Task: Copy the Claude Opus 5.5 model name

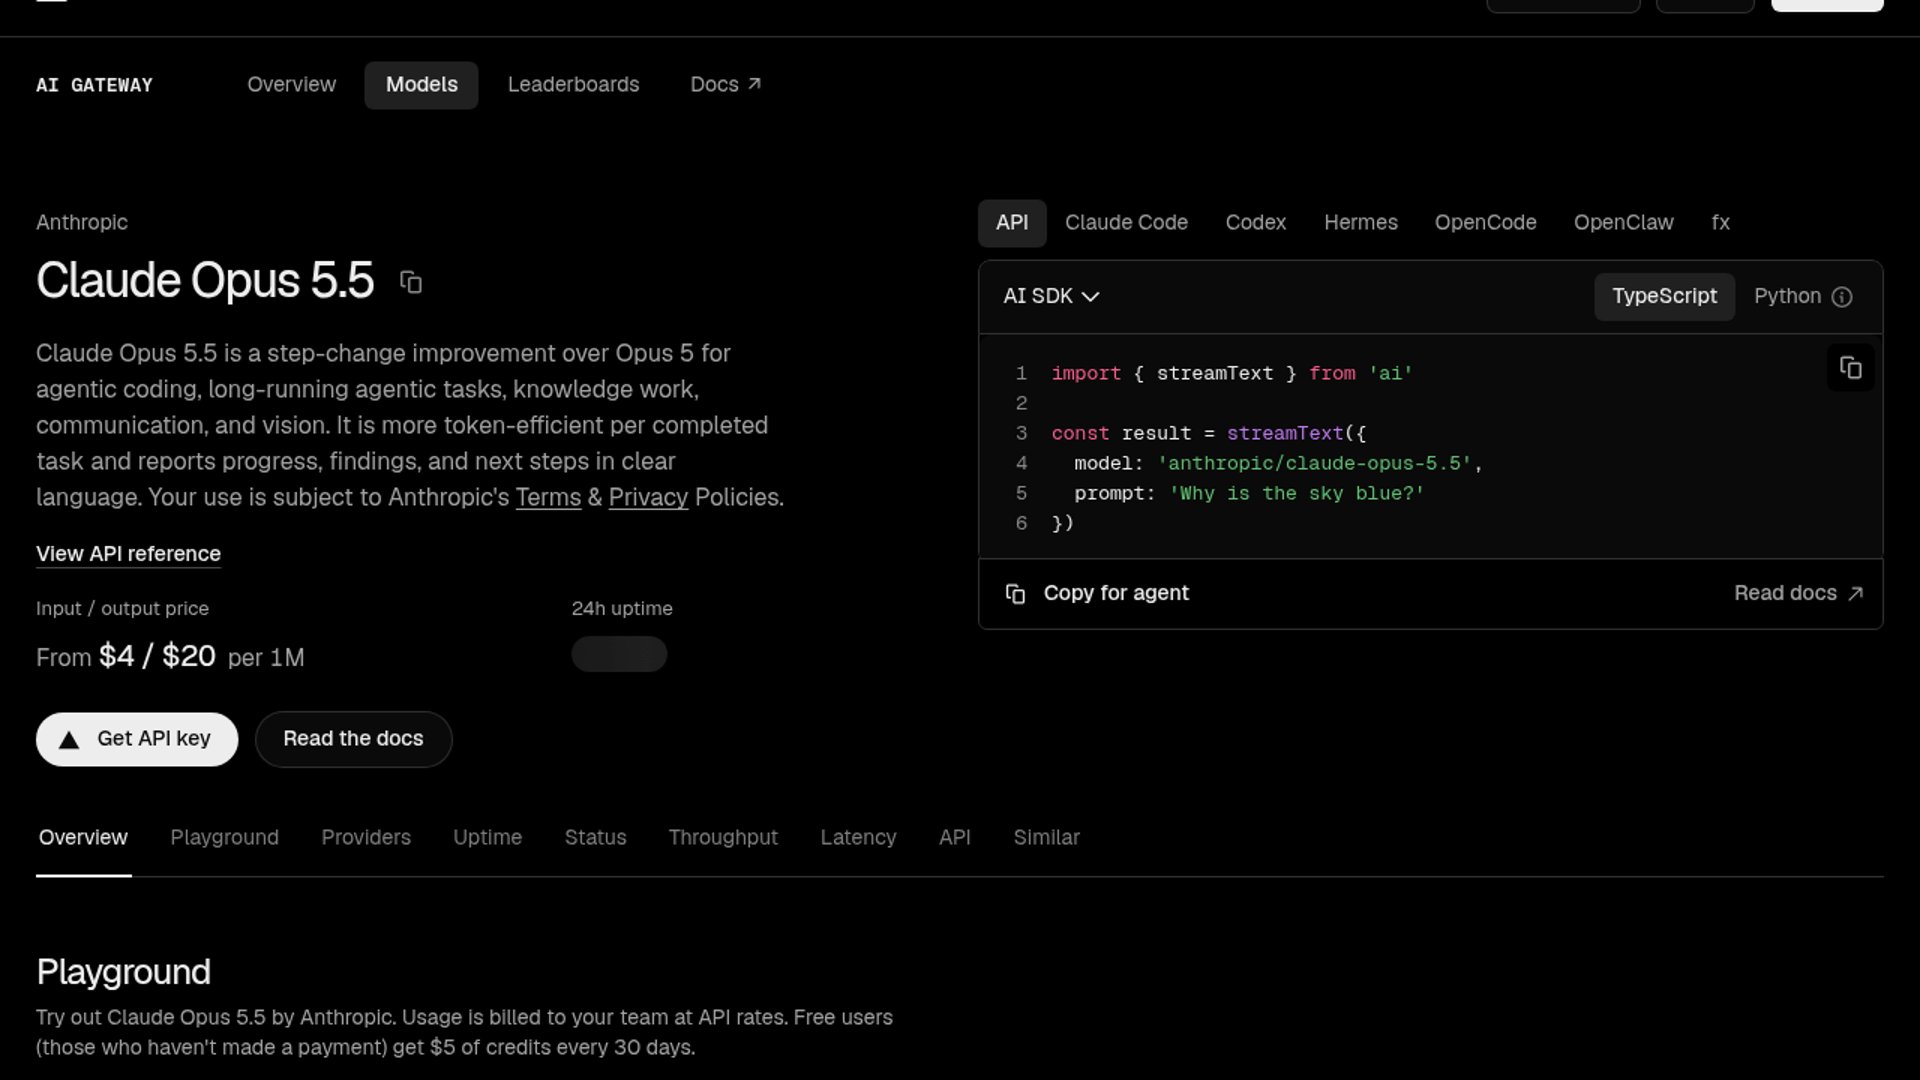Action: 411,282
